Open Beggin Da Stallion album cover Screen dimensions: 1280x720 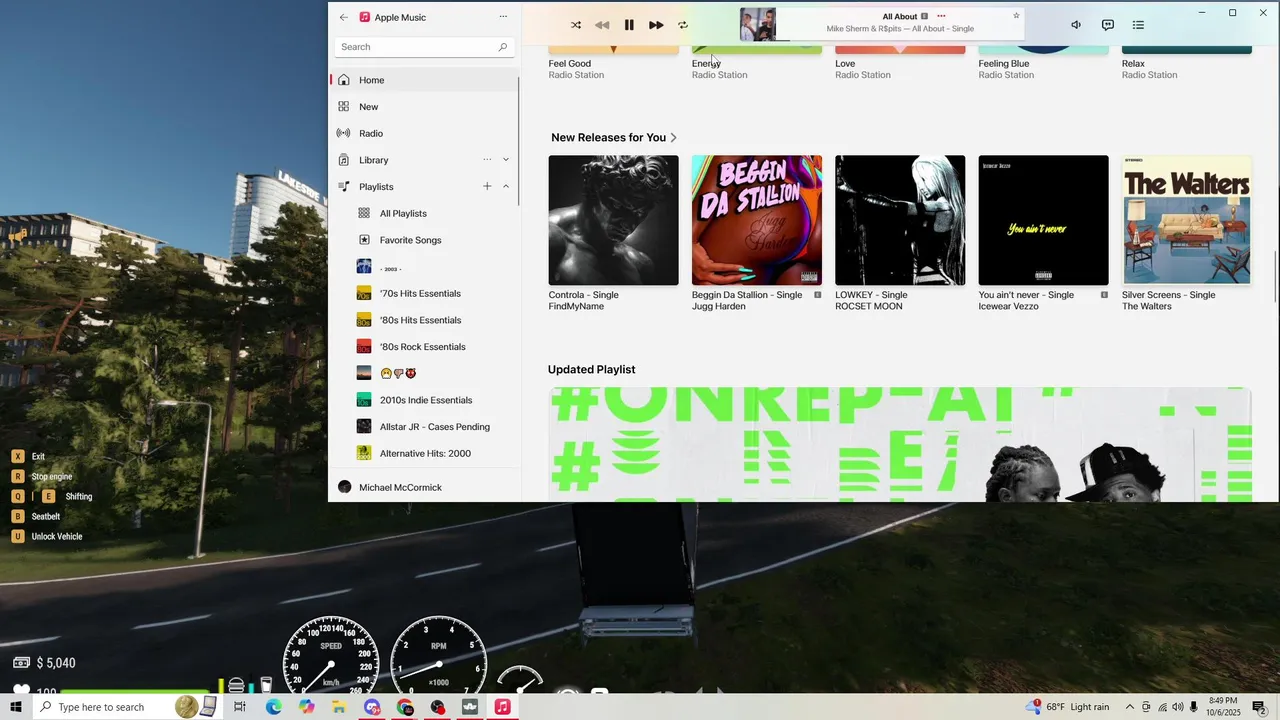pyautogui.click(x=757, y=220)
